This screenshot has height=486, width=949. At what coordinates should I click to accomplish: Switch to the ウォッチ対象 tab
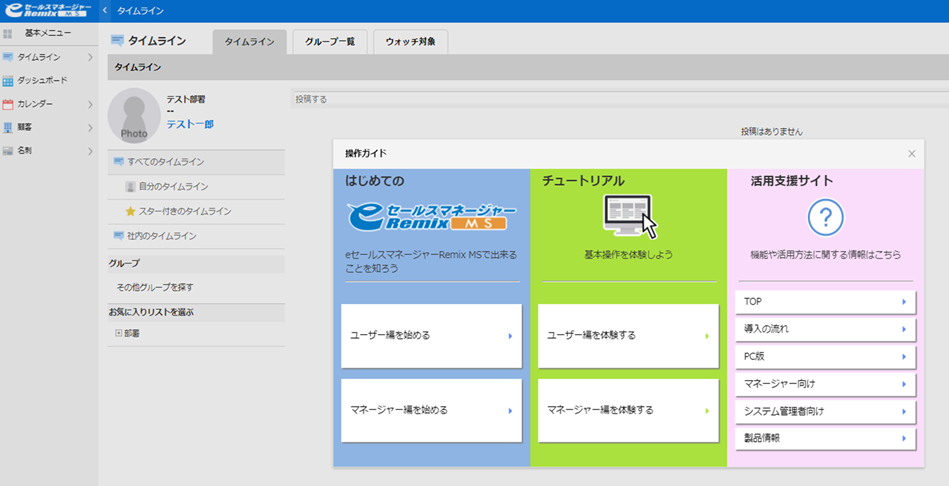click(x=410, y=42)
